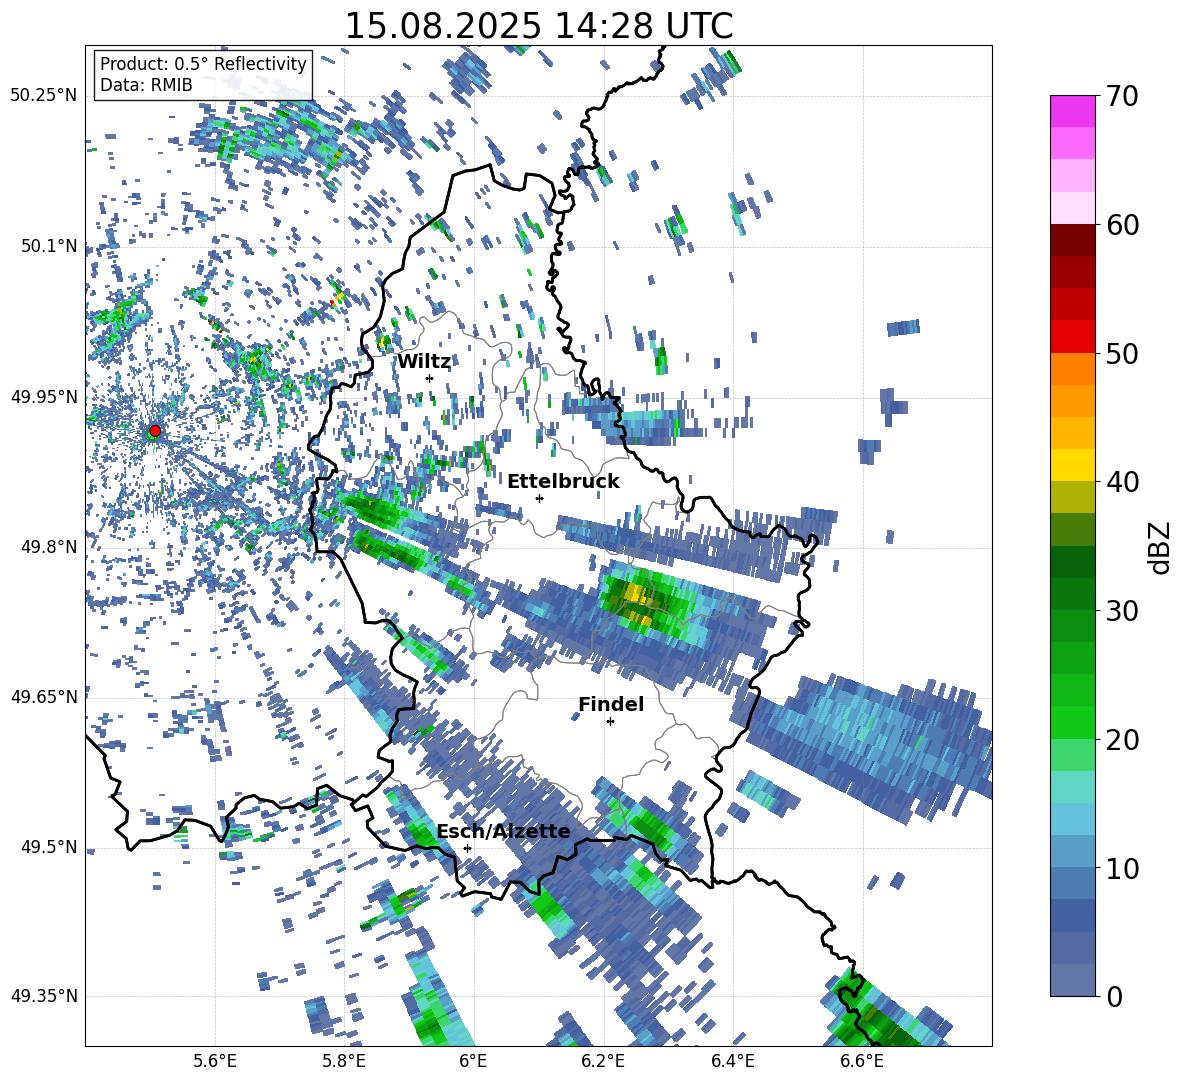This screenshot has width=1184, height=1081.
Task: Click the 60 value on the colorbar
Action: click(1122, 225)
